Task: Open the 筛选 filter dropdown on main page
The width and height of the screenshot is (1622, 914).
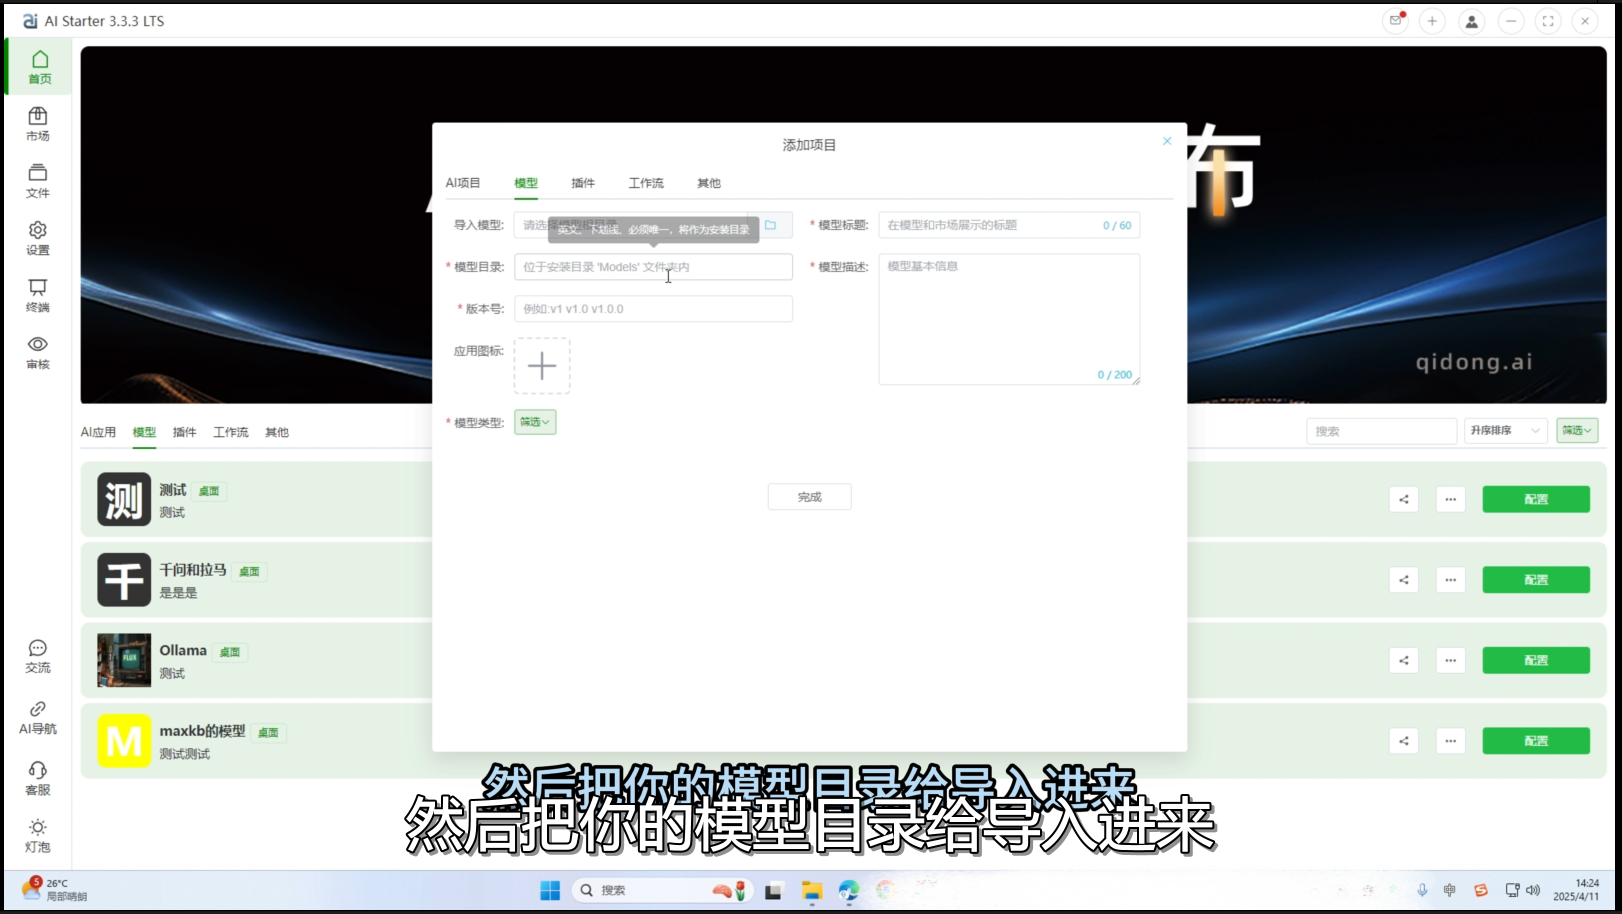Action: [x=1577, y=431]
